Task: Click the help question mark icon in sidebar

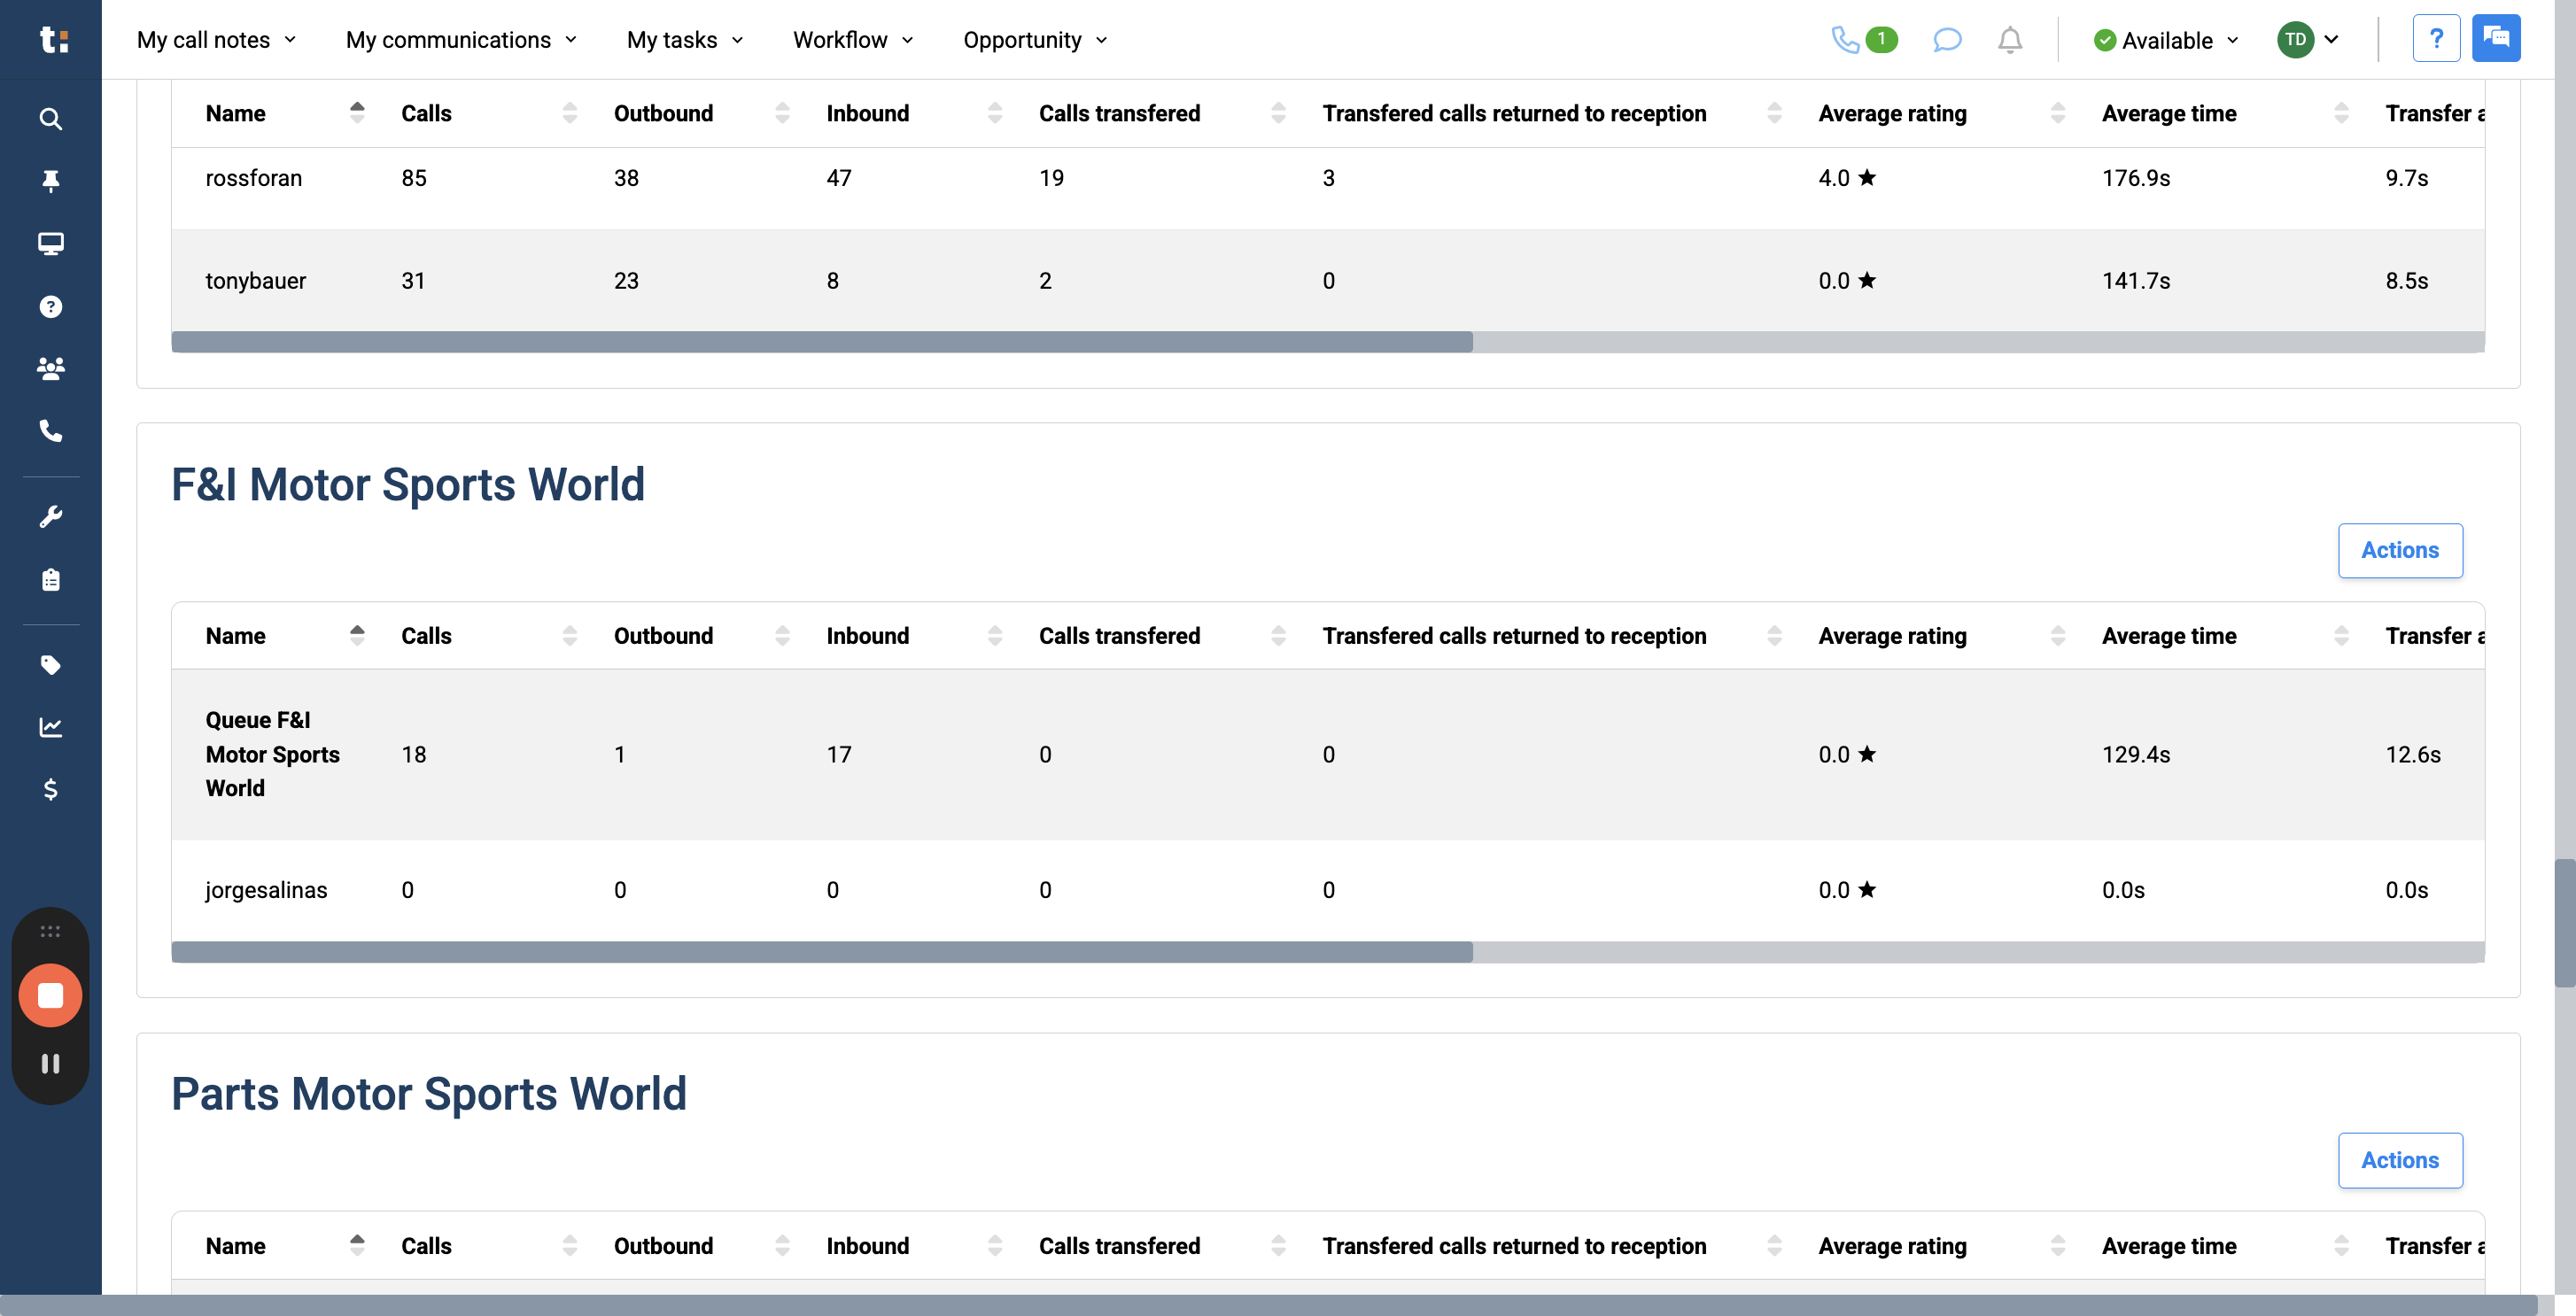Action: tap(50, 307)
